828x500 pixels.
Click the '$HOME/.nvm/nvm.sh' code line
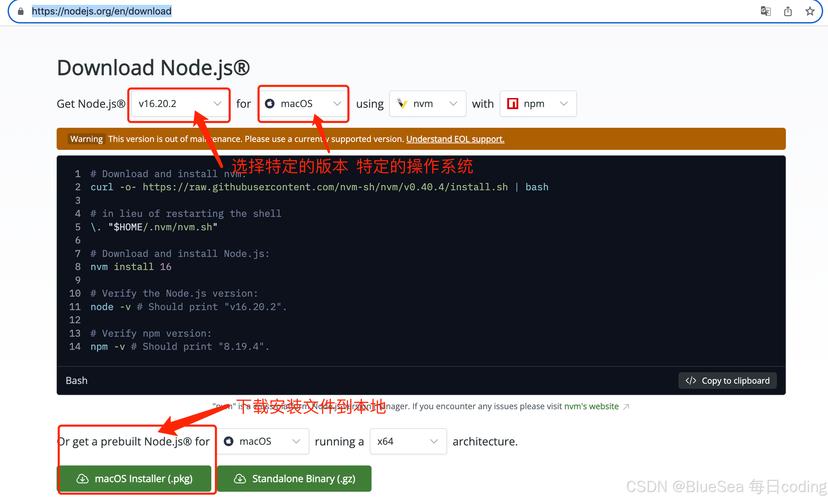click(x=154, y=227)
